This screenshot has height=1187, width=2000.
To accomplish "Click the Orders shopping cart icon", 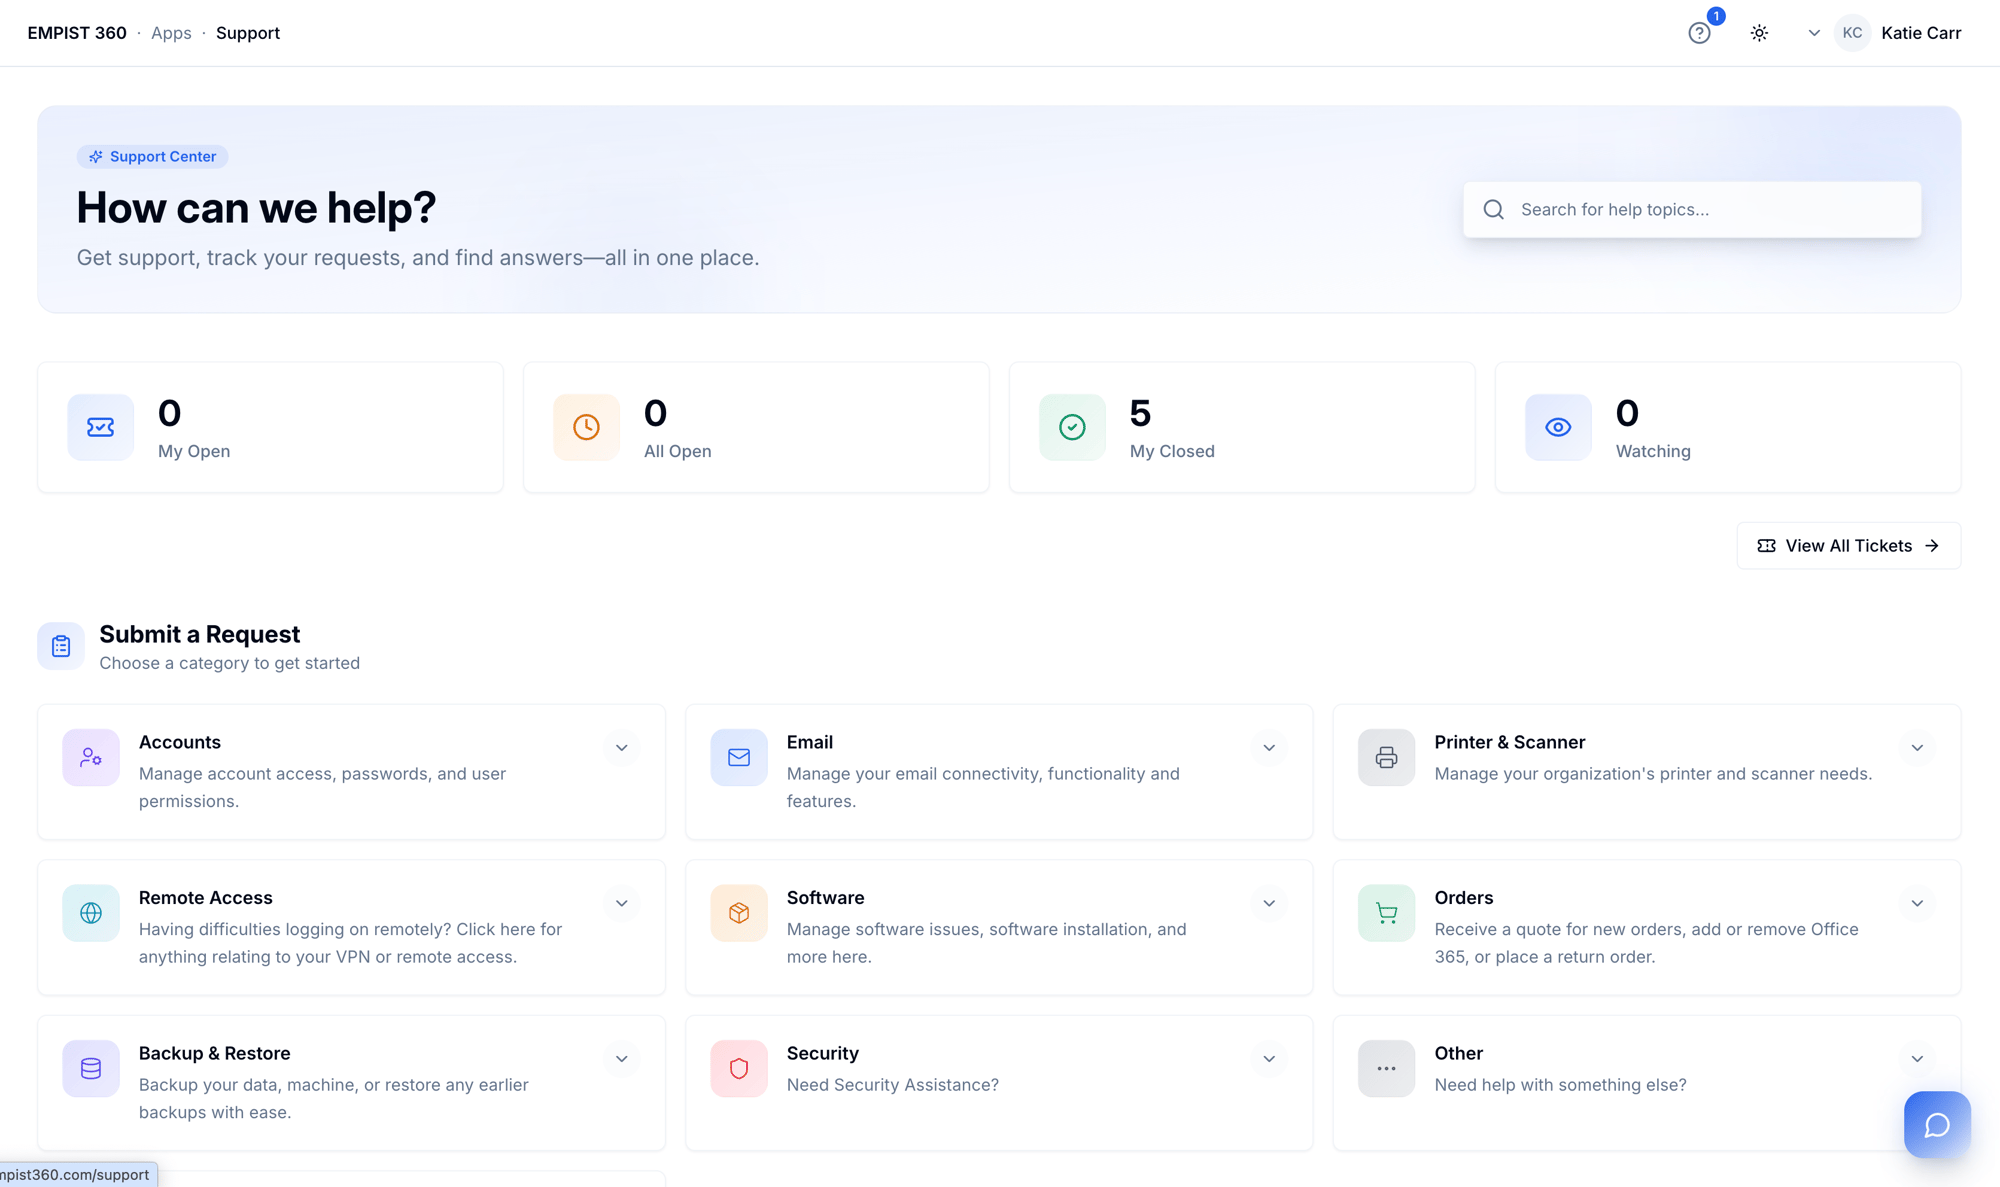I will tap(1386, 913).
